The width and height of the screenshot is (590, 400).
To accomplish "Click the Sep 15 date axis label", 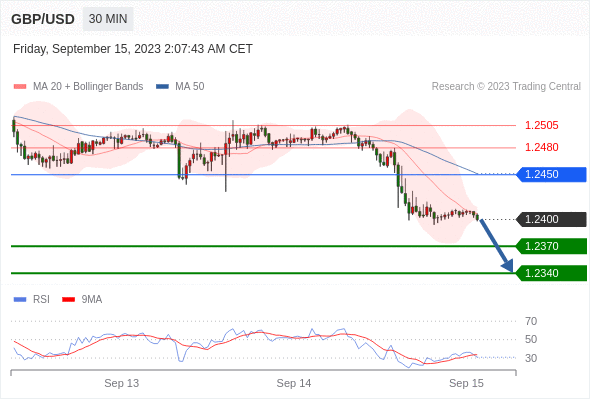I will (466, 383).
